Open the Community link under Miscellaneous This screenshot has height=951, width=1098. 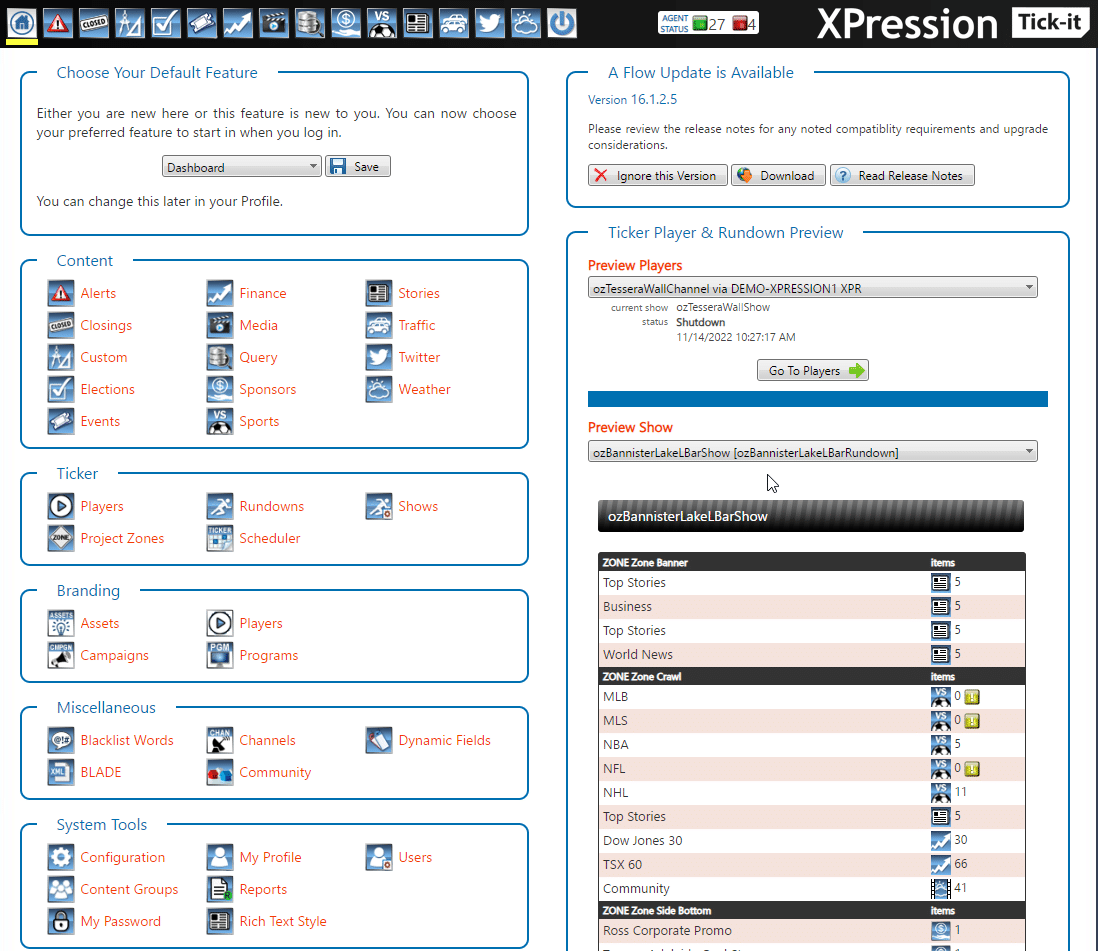(275, 772)
